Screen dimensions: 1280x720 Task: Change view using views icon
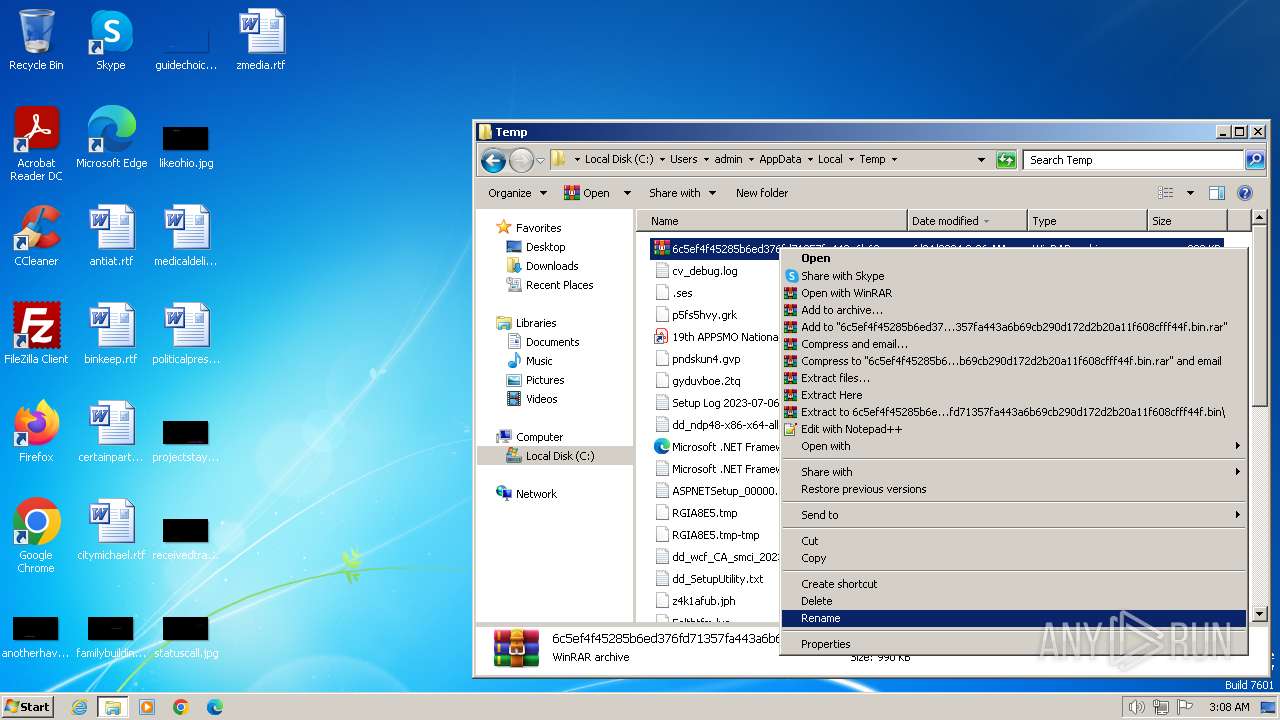click(1165, 193)
